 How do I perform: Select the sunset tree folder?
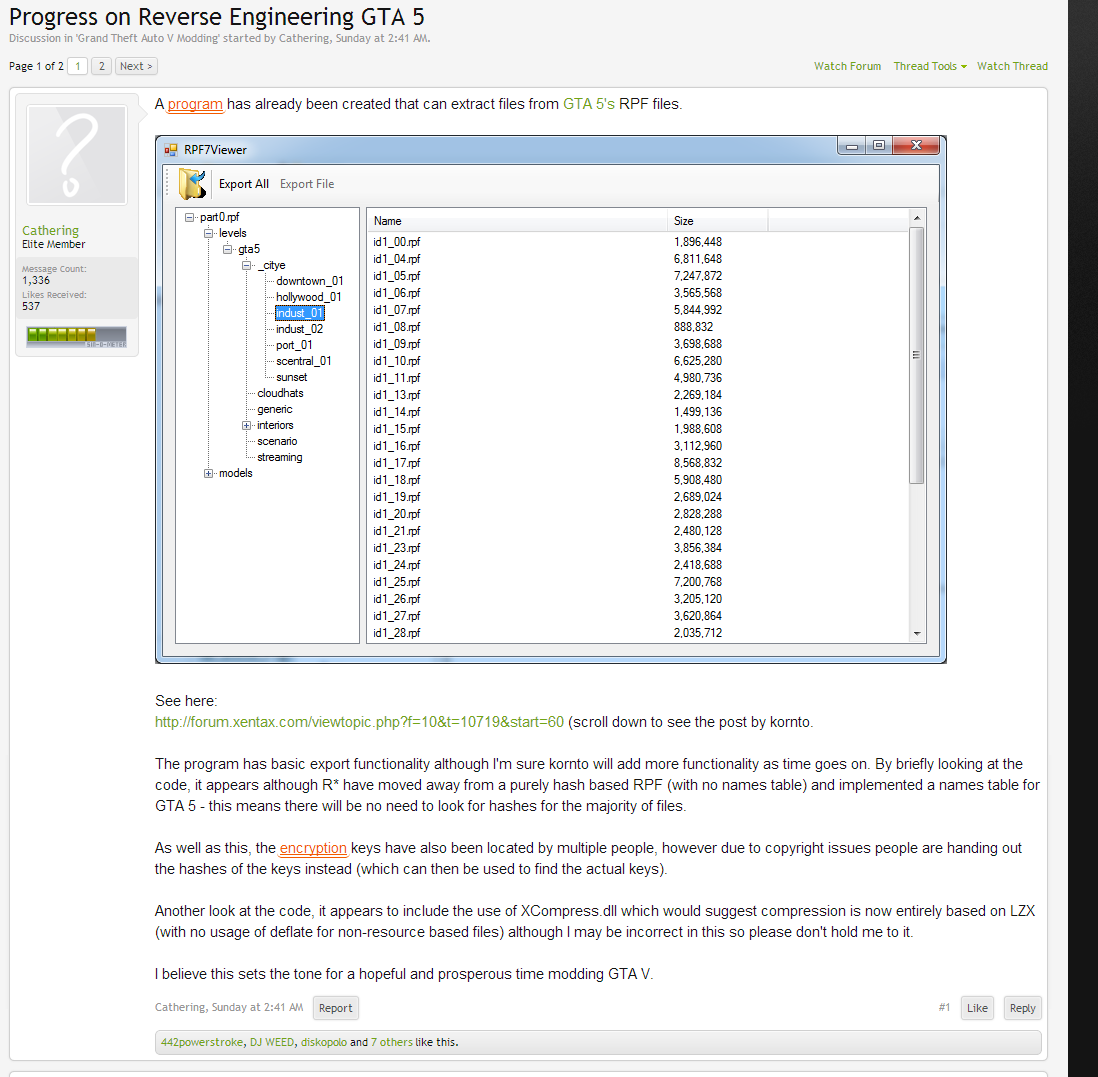(291, 377)
